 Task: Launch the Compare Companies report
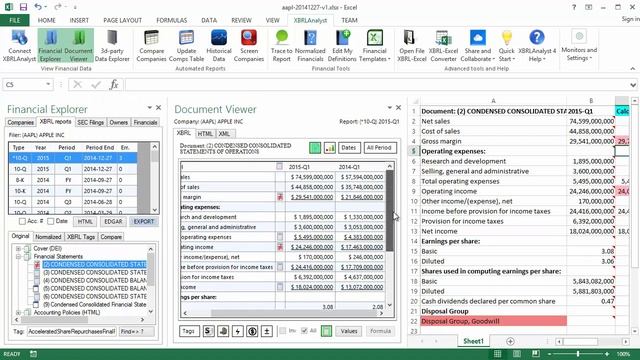point(151,46)
